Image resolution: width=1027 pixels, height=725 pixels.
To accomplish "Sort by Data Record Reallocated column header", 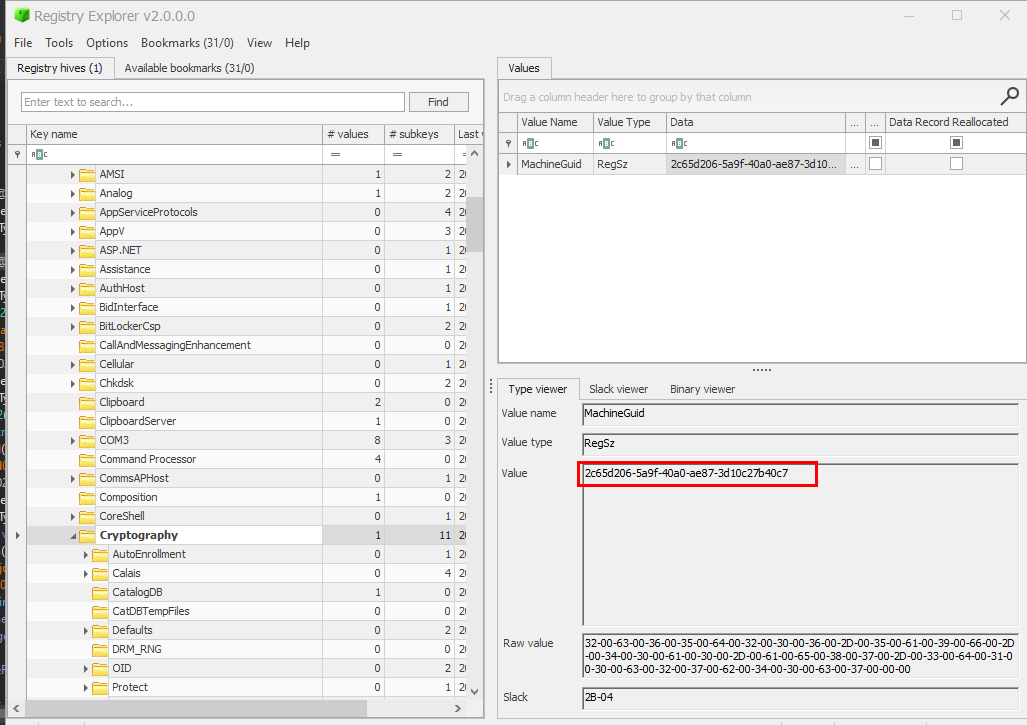I will coord(955,122).
